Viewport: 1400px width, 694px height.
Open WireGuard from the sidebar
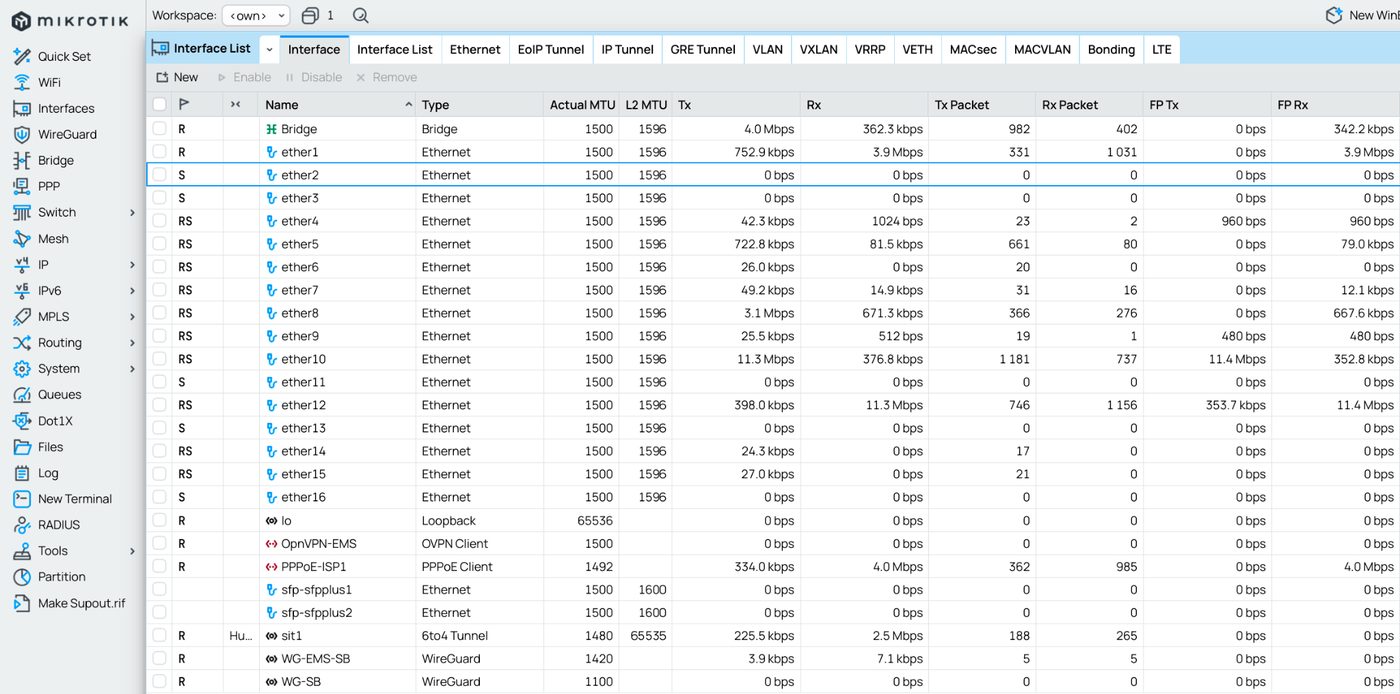(67, 134)
